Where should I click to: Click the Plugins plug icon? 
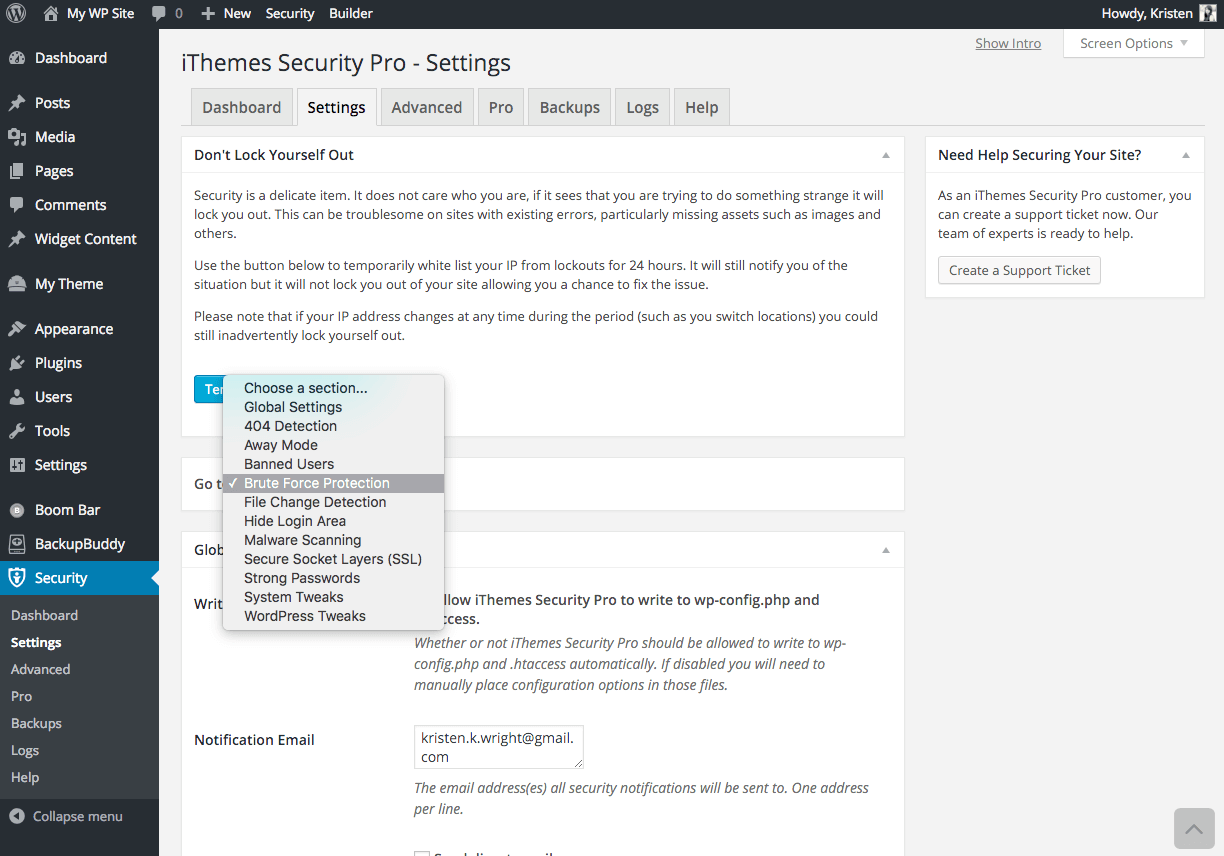[x=17, y=363]
